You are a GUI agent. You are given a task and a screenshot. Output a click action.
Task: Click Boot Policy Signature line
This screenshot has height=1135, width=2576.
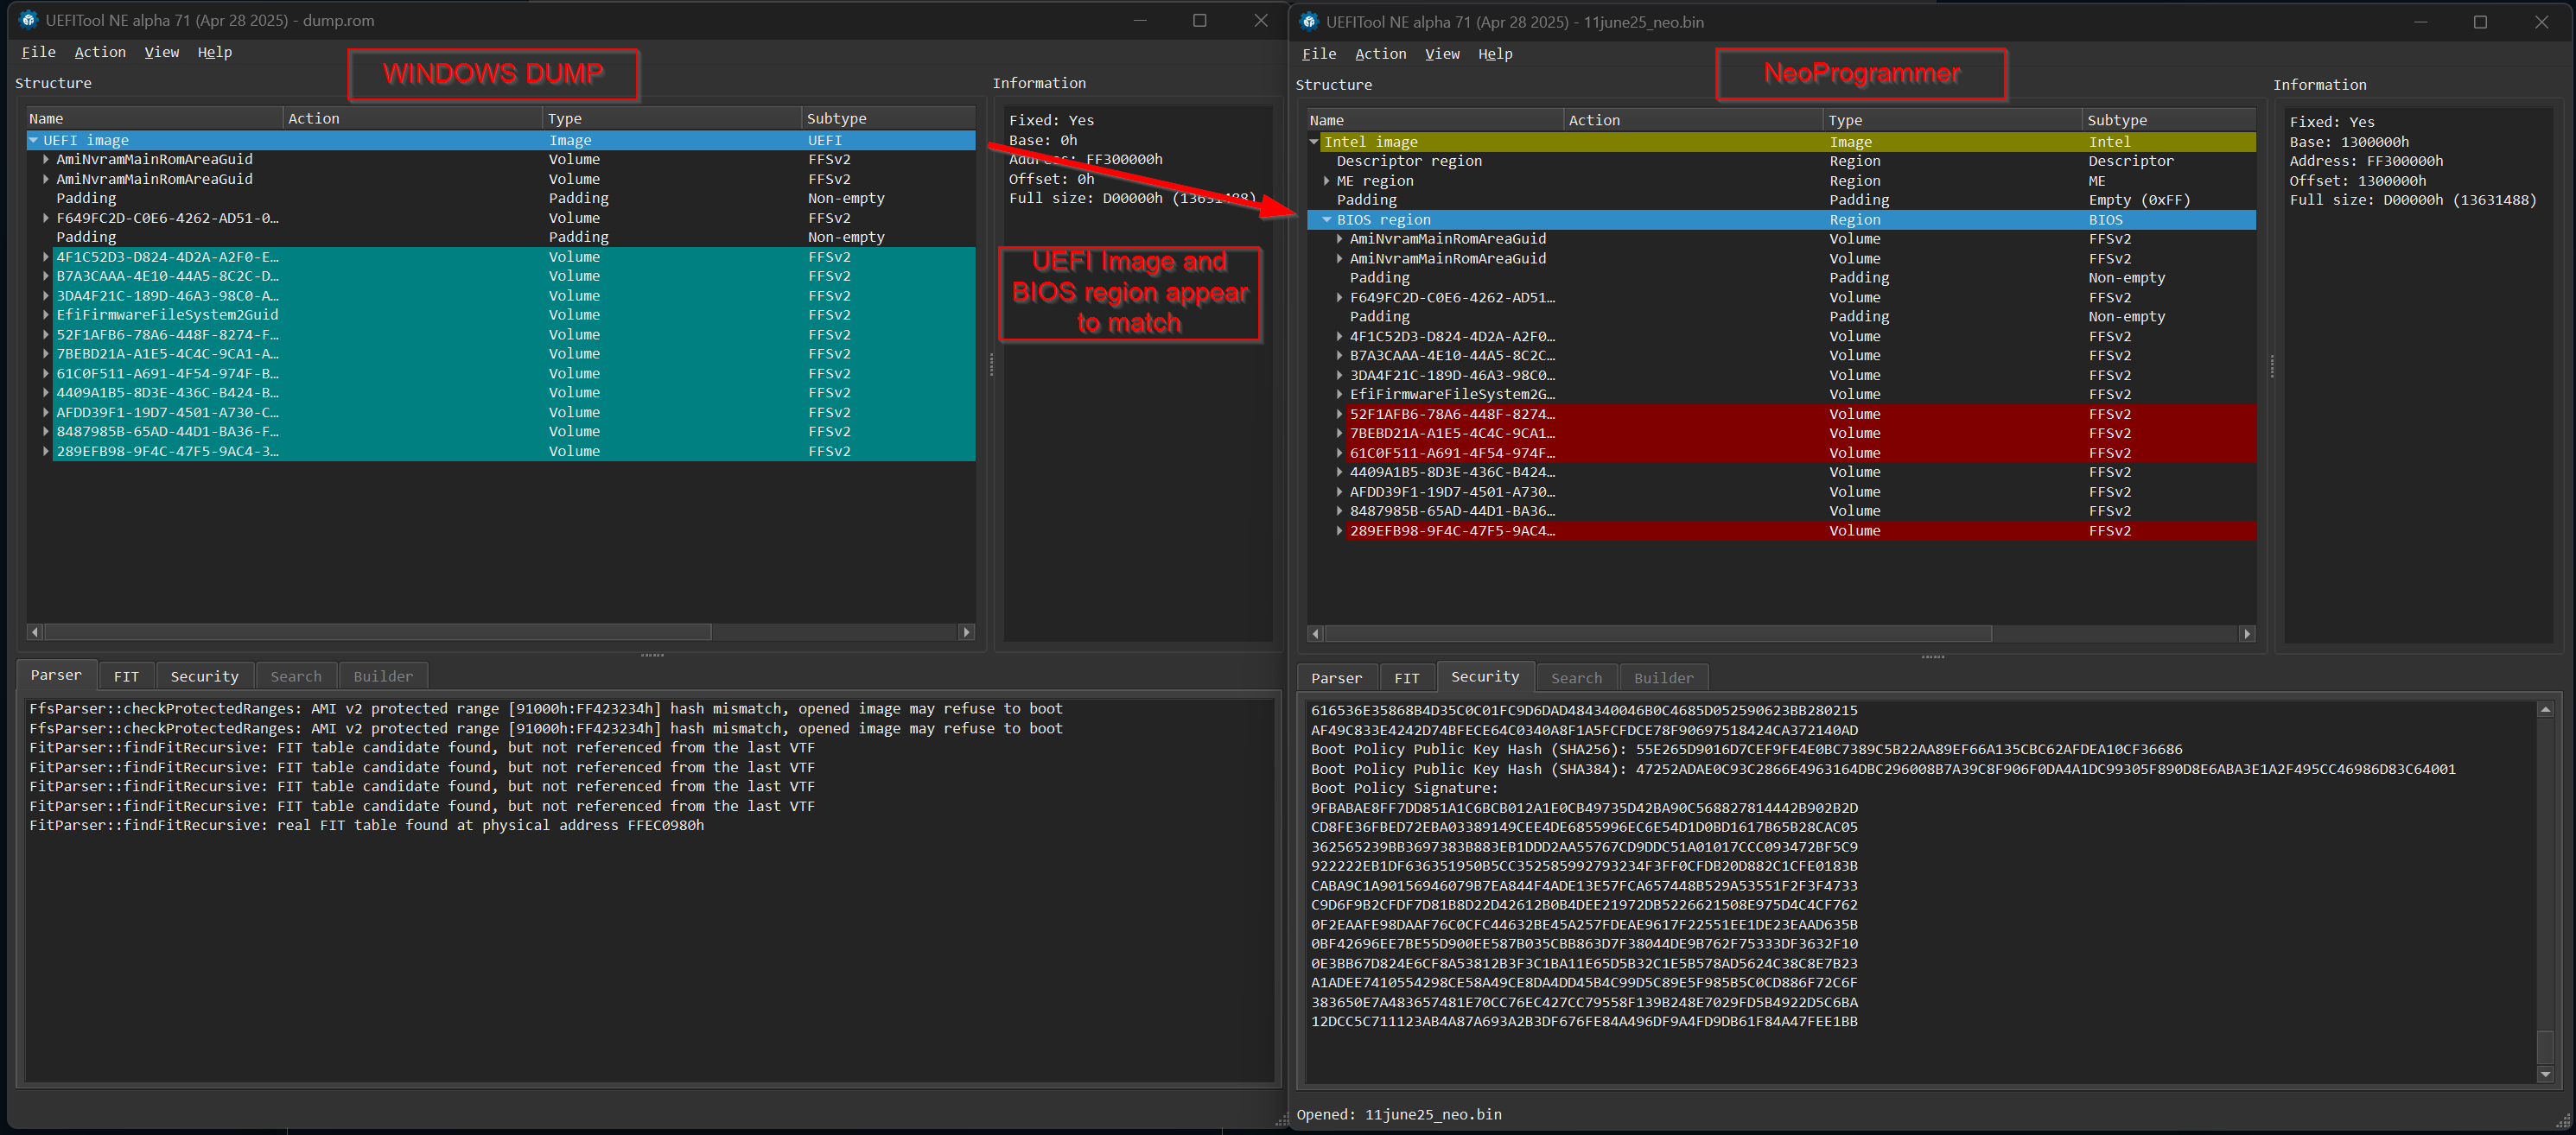(x=1404, y=789)
